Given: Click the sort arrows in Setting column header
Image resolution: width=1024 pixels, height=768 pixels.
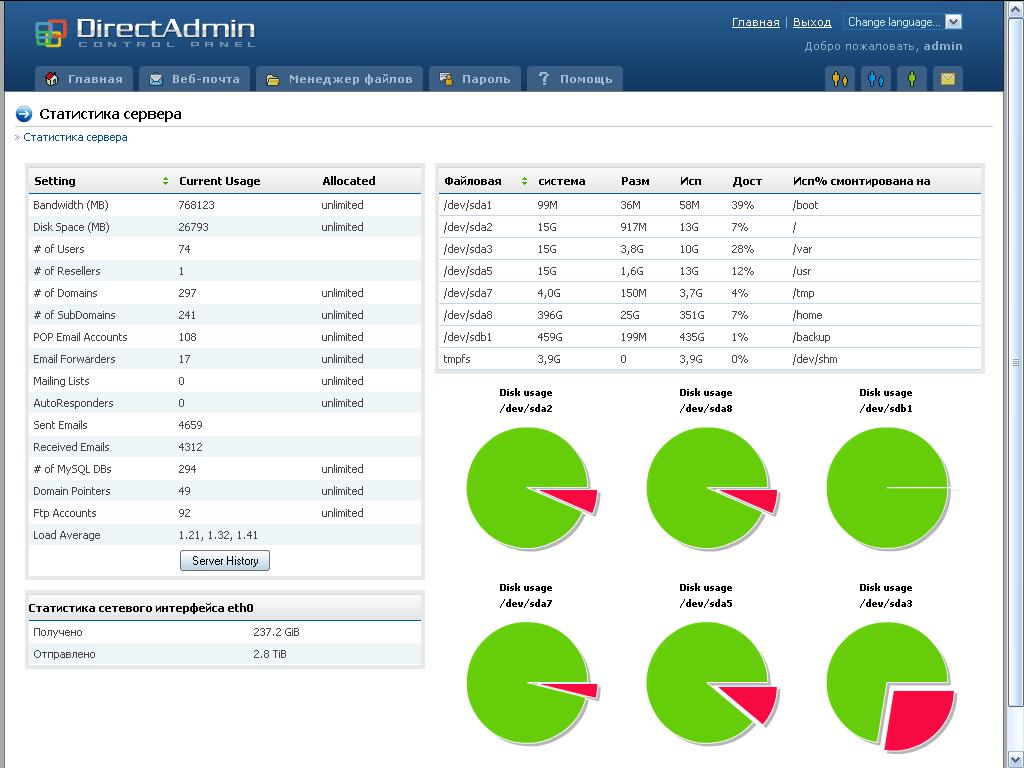Looking at the screenshot, I should tap(165, 181).
